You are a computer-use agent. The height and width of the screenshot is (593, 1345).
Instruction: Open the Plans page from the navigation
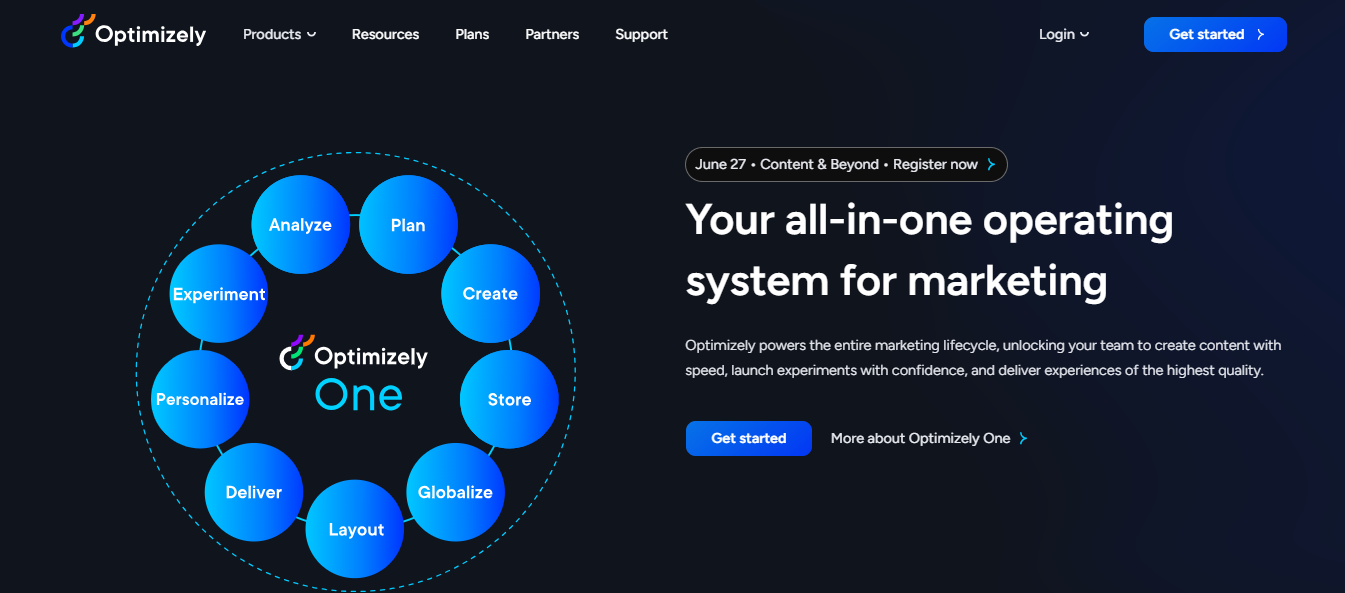(471, 34)
